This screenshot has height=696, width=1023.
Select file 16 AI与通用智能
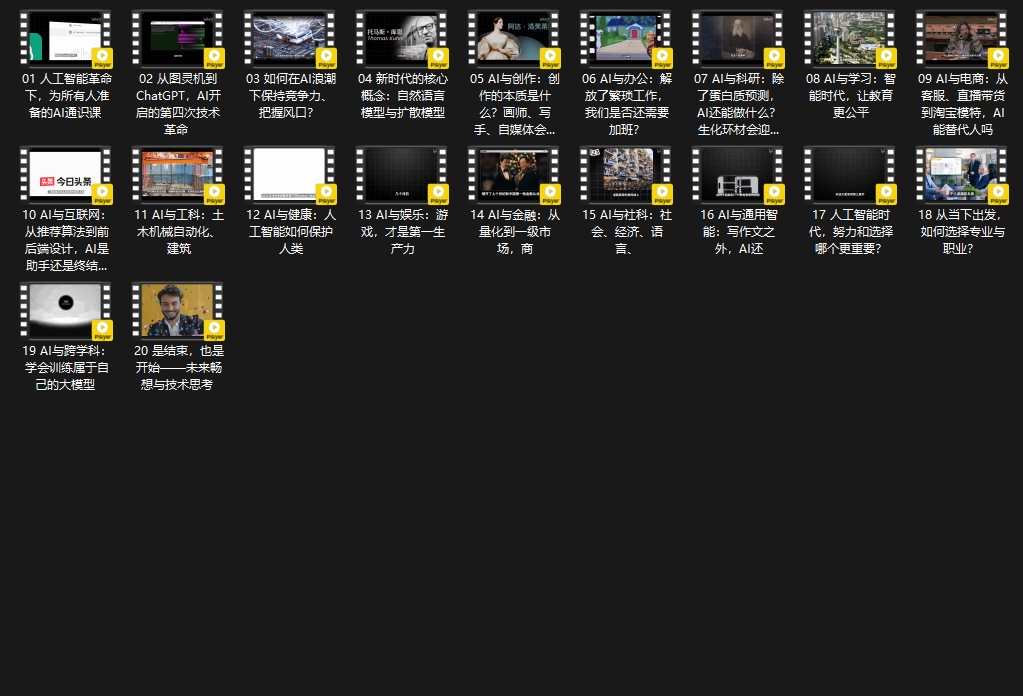738,175
